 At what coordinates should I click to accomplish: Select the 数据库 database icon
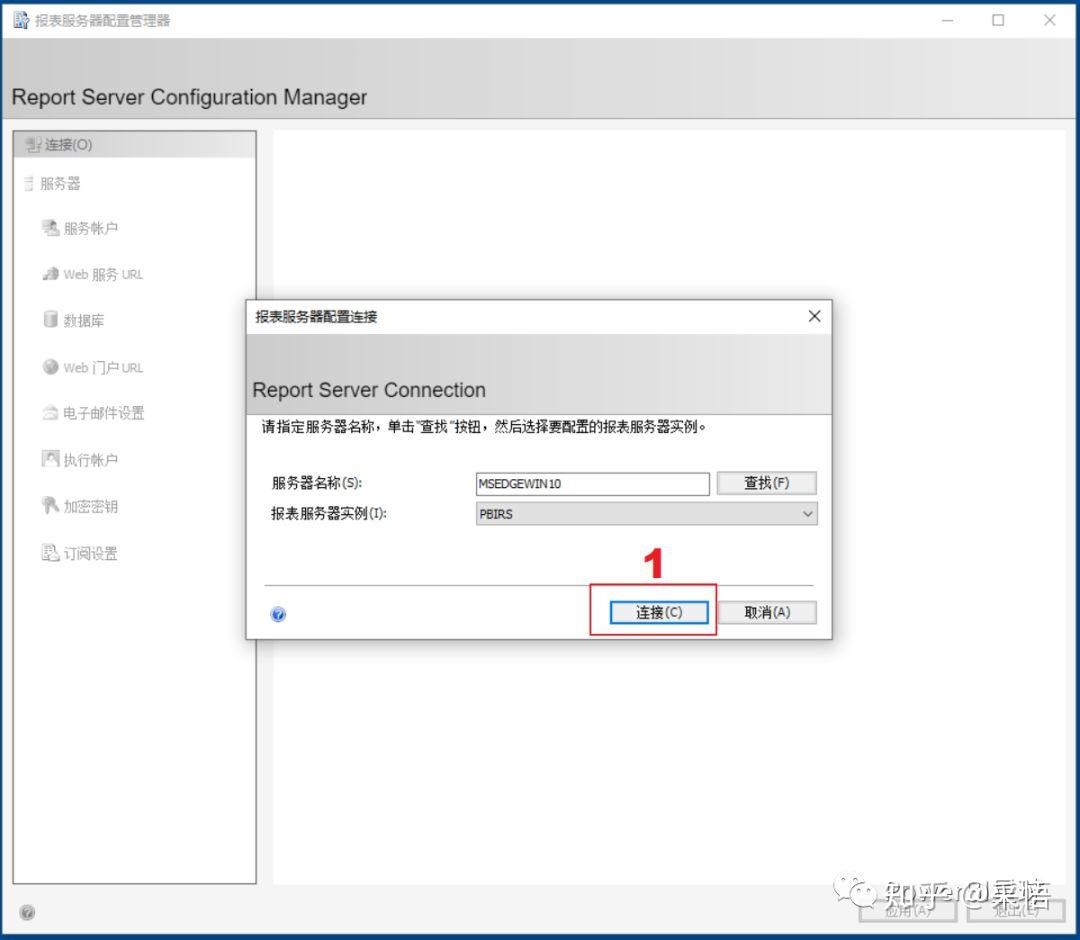pyautogui.click(x=50, y=320)
